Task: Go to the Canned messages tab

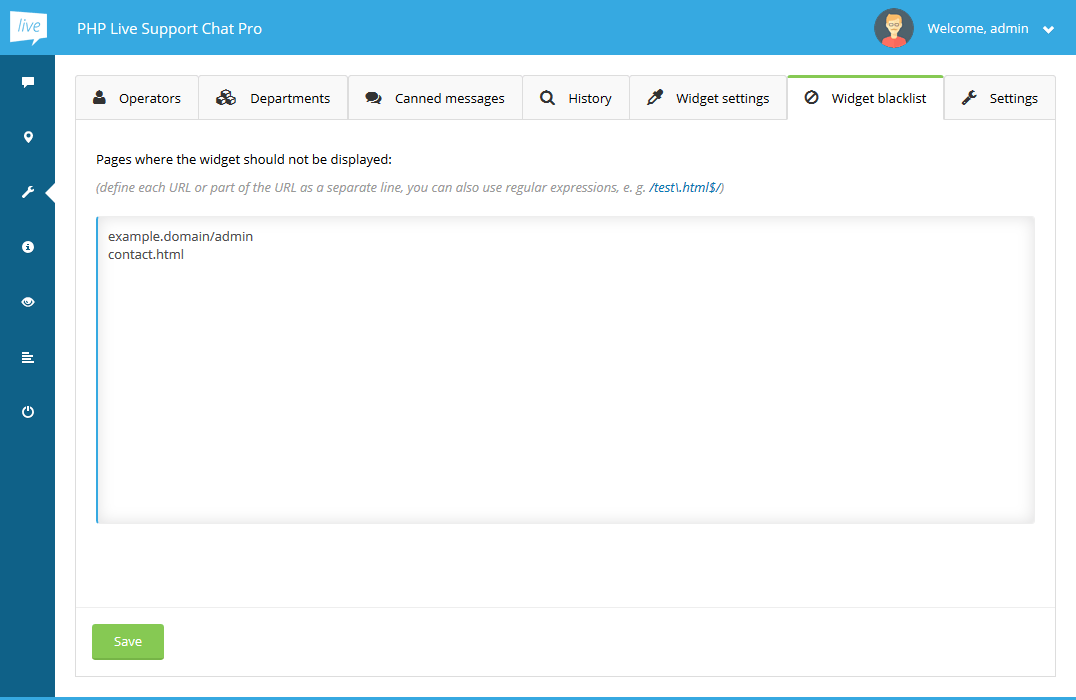Action: [x=435, y=98]
